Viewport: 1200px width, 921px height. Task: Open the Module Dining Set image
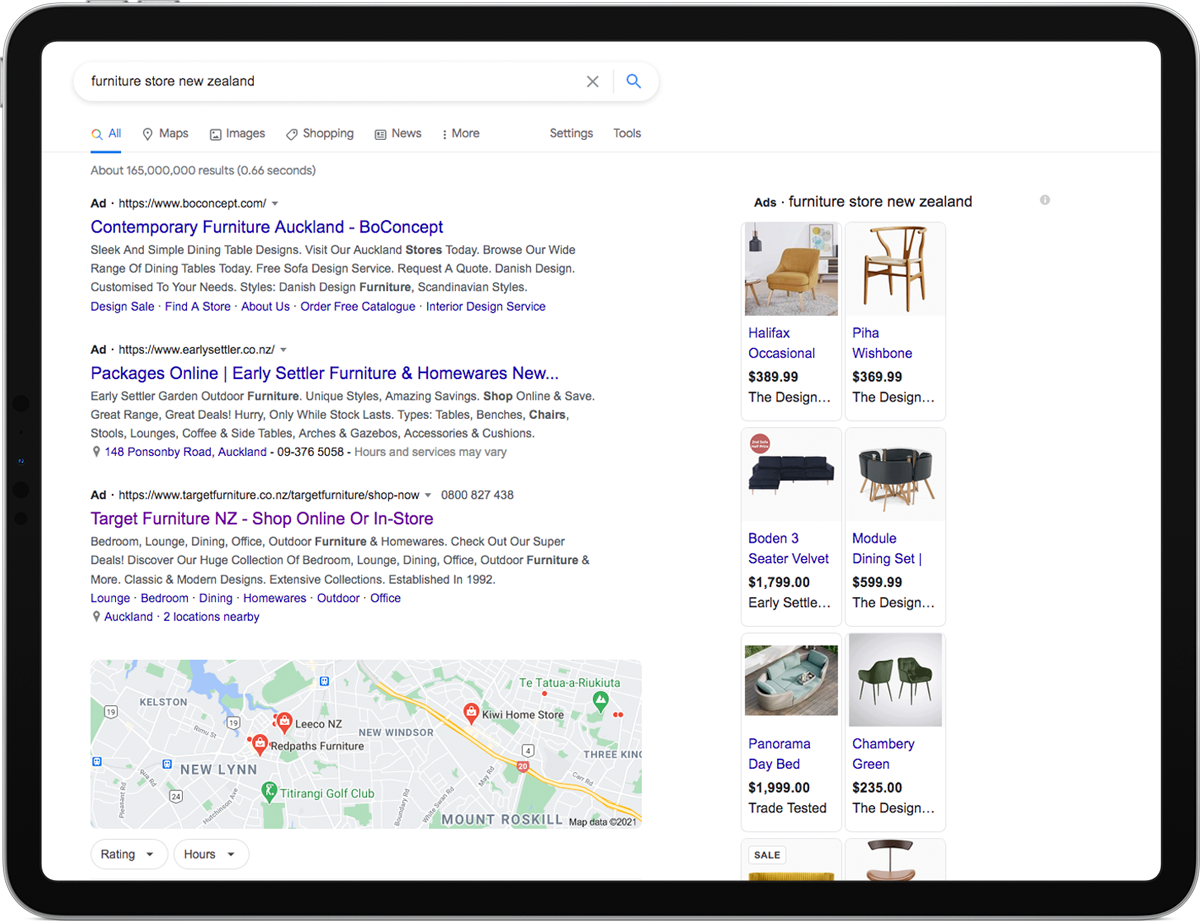(895, 475)
